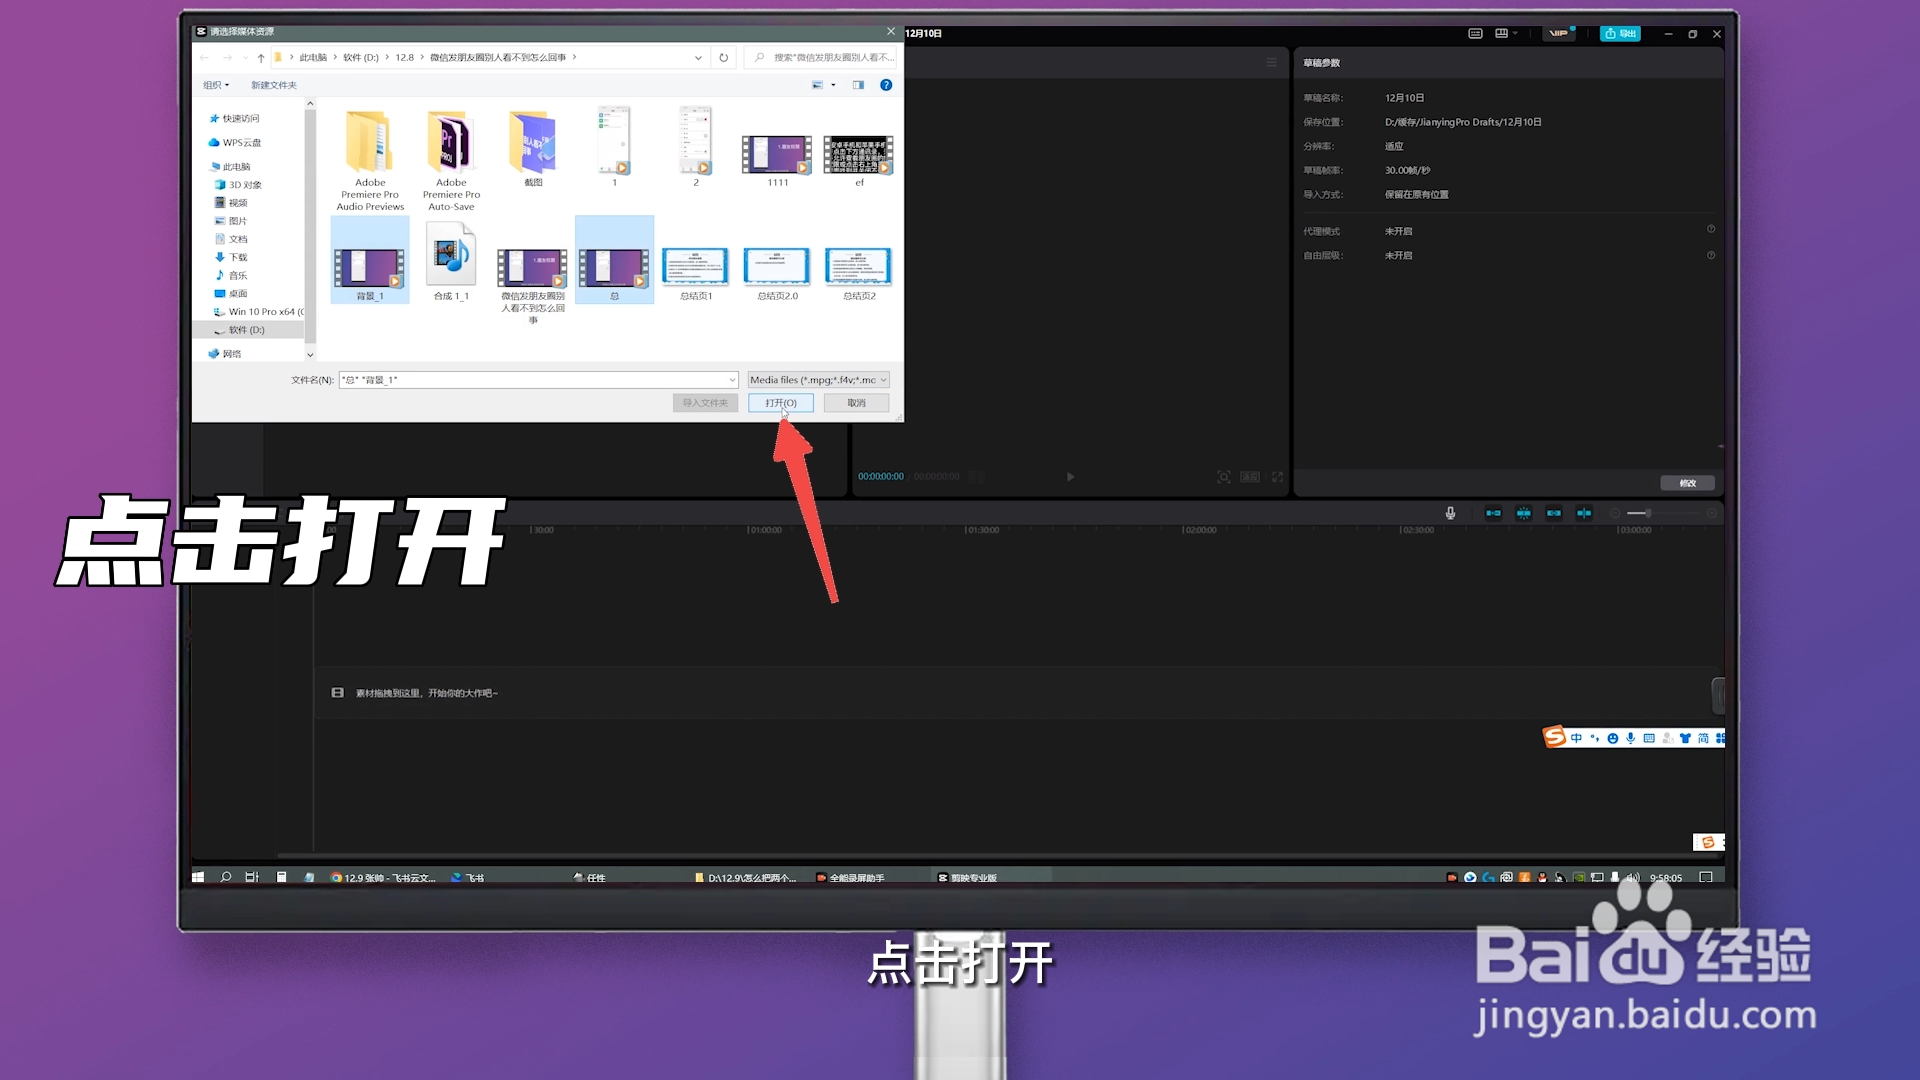This screenshot has height=1080, width=1920.
Task: Select the Adobe Premiere Pro Audio Previews folder
Action: tap(370, 160)
